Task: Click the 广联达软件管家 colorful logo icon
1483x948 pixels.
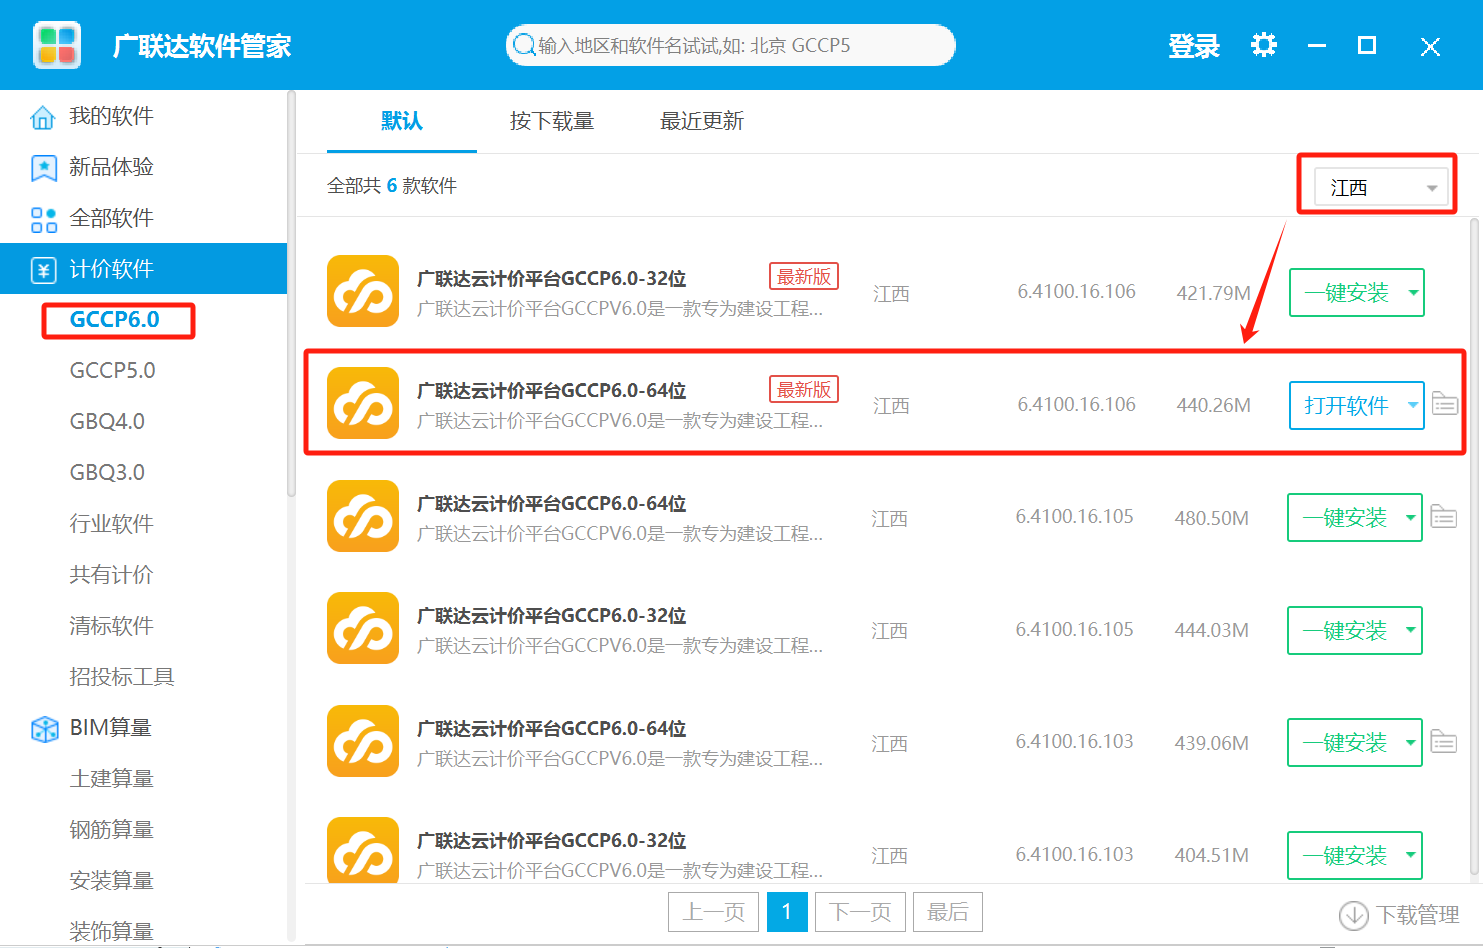Action: tap(57, 45)
